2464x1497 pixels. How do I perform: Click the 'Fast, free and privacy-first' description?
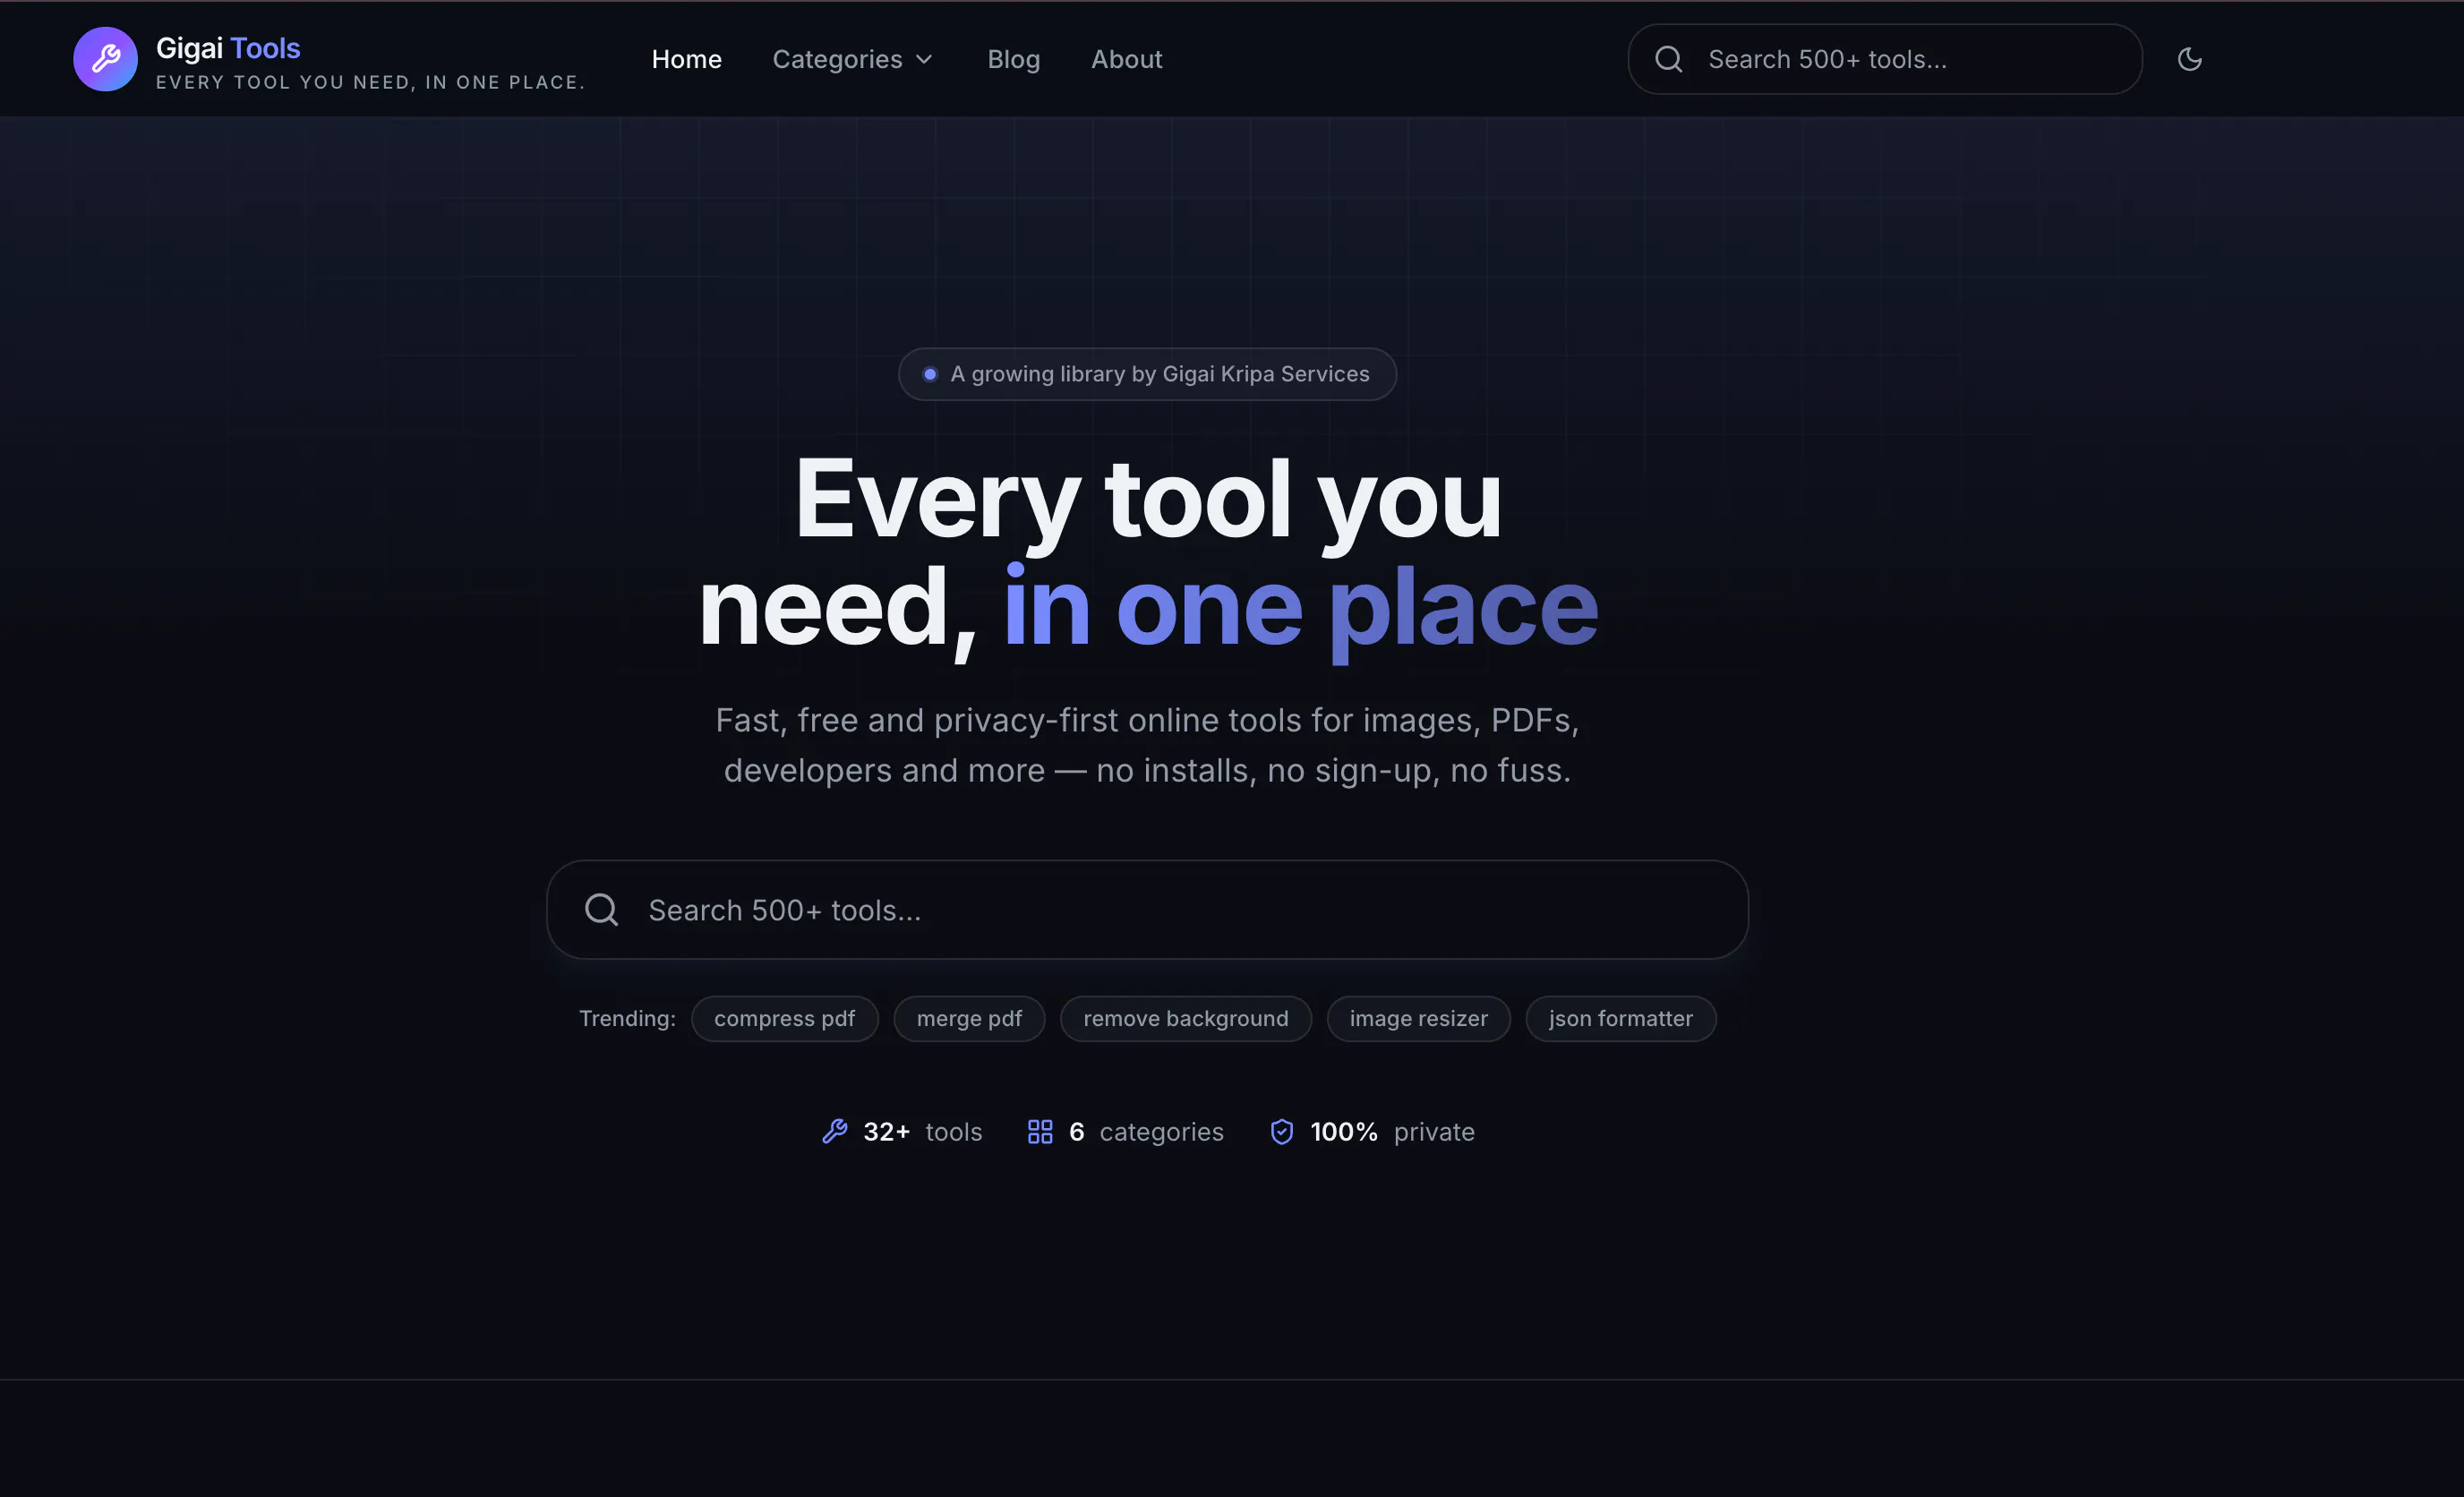1147,745
